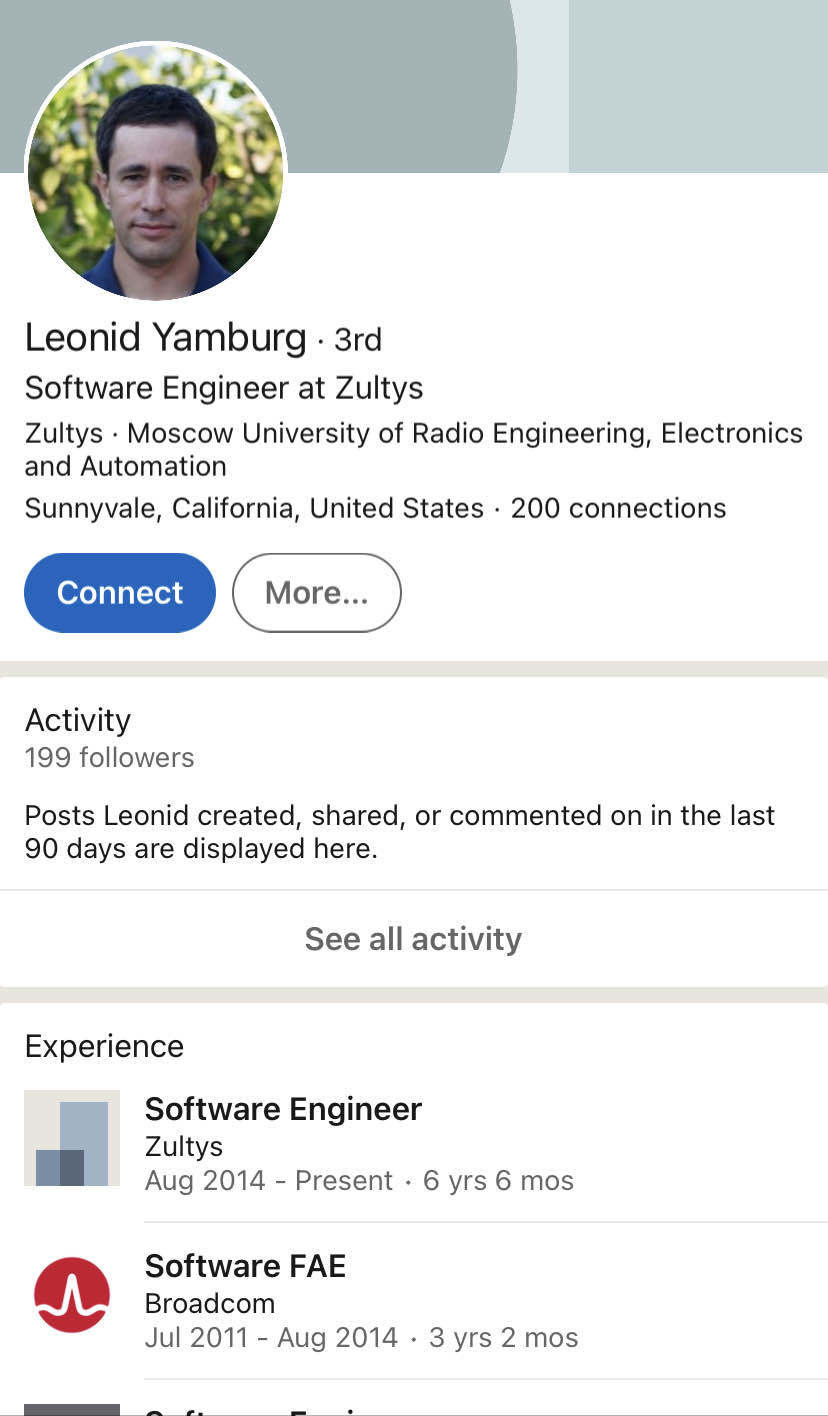Tap the Experience section heading
The height and width of the screenshot is (1416, 828).
coord(104,1046)
